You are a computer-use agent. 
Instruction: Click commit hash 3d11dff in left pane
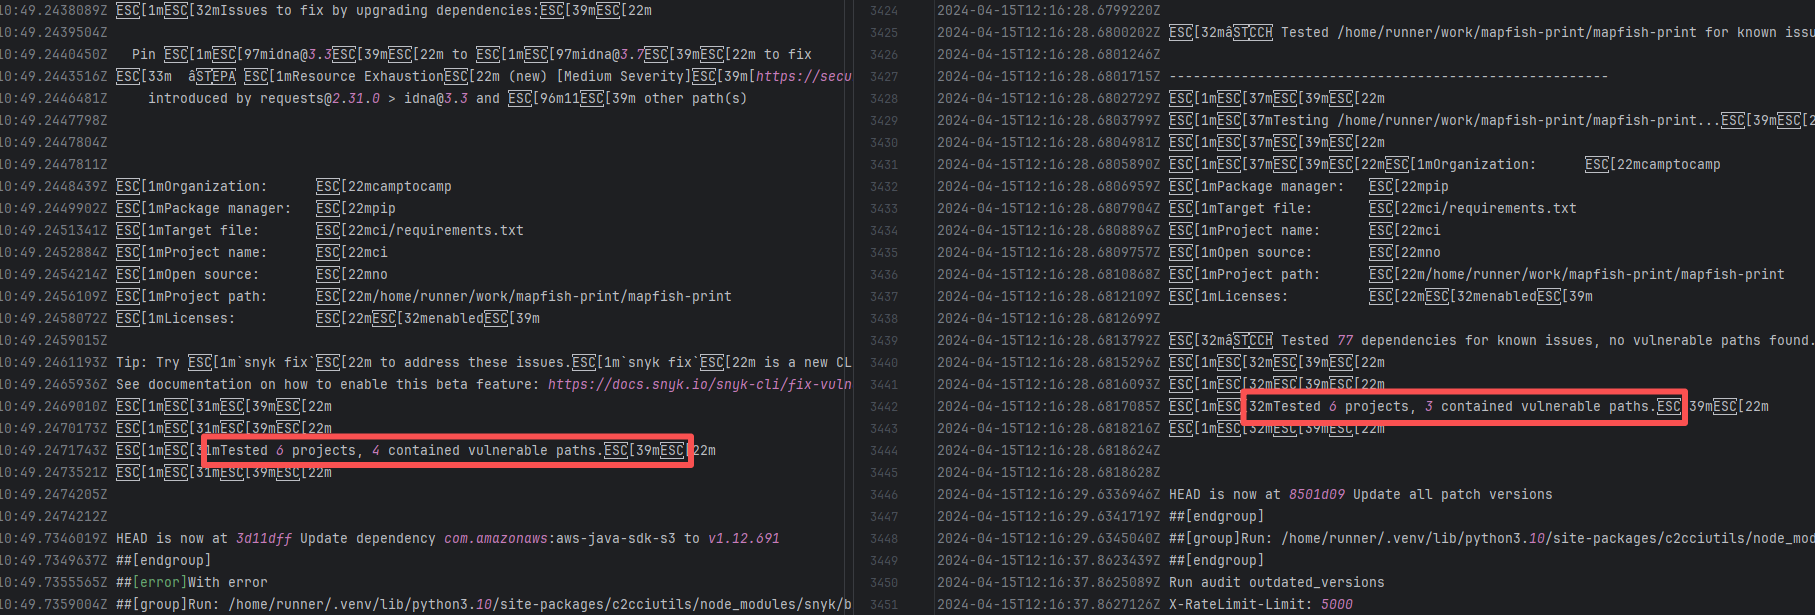(263, 539)
